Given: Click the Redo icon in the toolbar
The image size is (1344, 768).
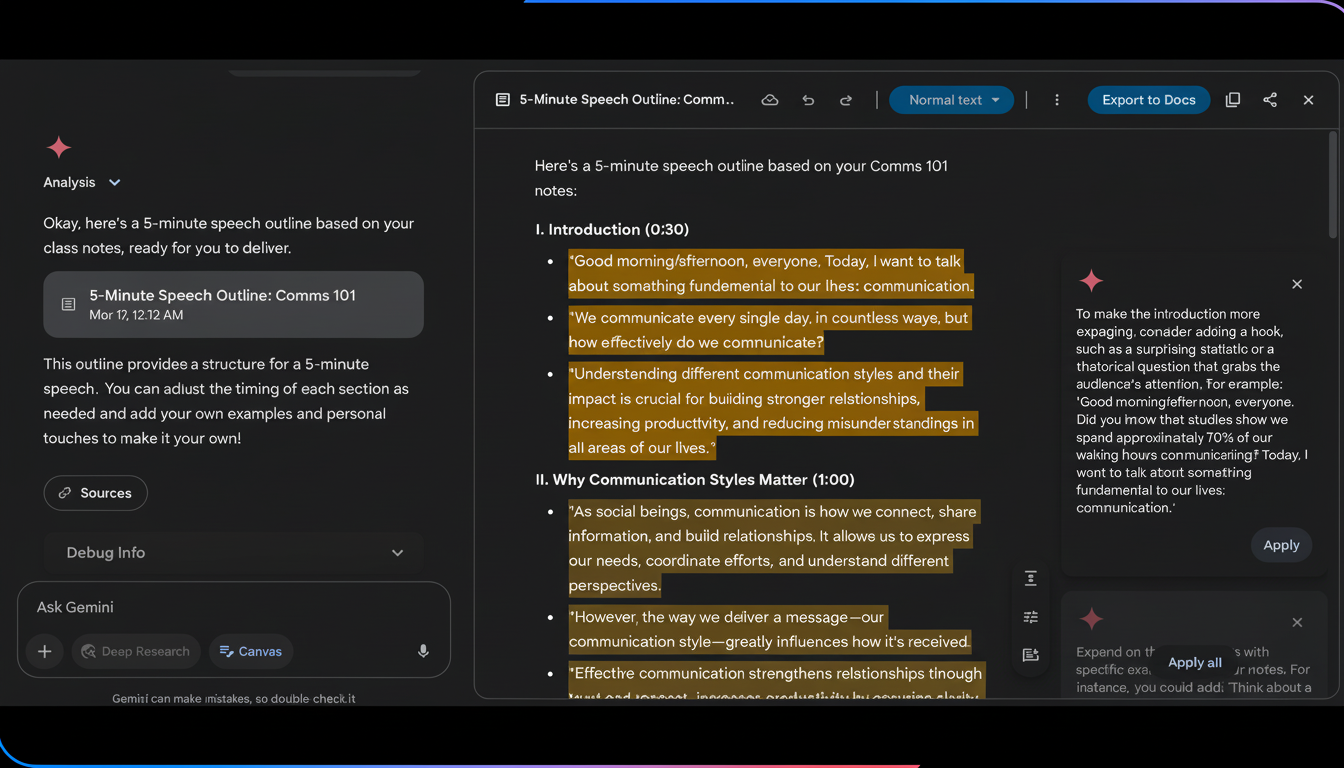Looking at the screenshot, I should (x=846, y=100).
